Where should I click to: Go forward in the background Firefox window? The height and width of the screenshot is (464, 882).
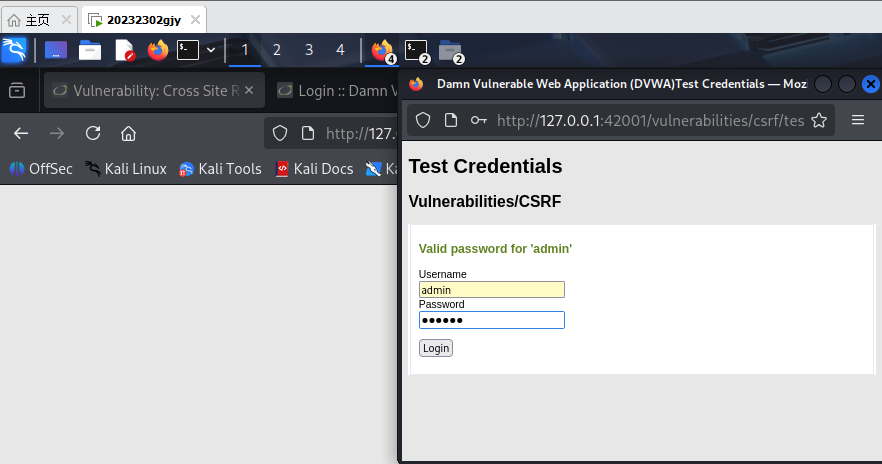57,134
